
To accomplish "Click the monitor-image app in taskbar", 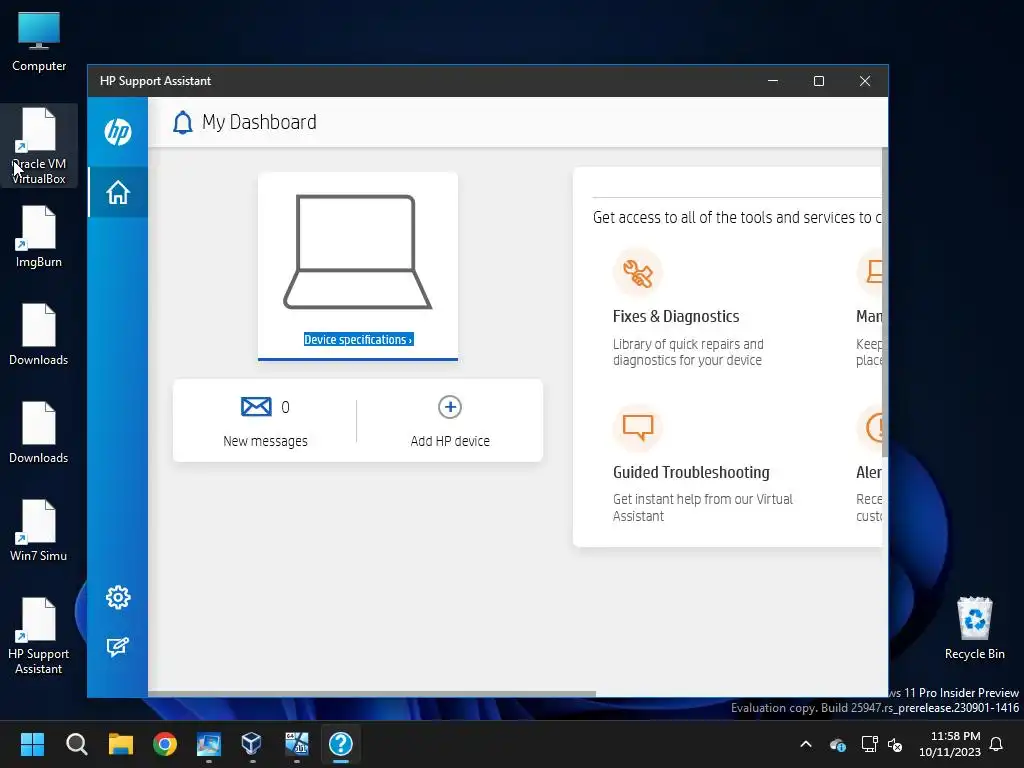I will (x=209, y=744).
